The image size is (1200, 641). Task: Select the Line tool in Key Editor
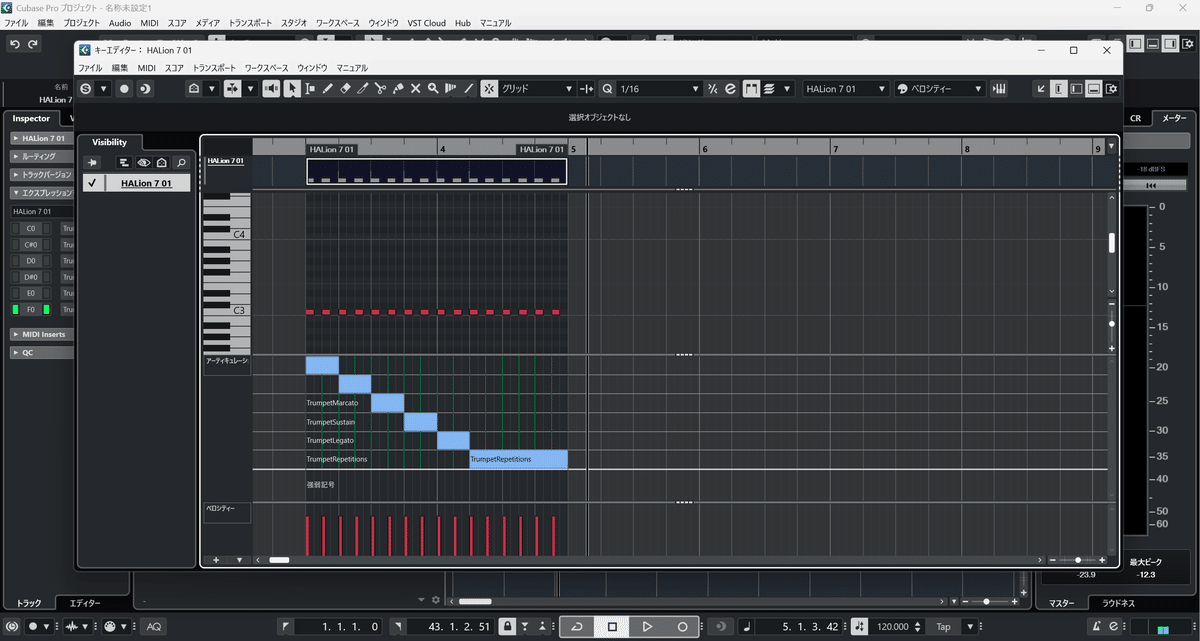point(468,89)
